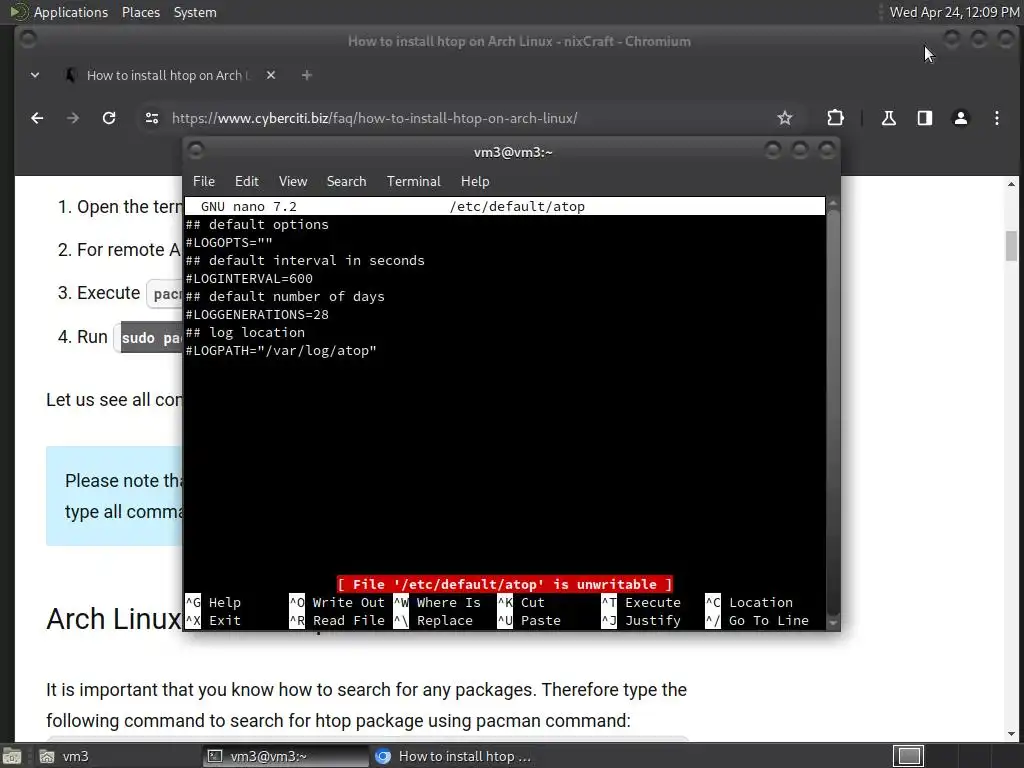Click the nano '^\ Replace' shortcut label
1024x768 pixels.
pyautogui.click(x=433, y=620)
